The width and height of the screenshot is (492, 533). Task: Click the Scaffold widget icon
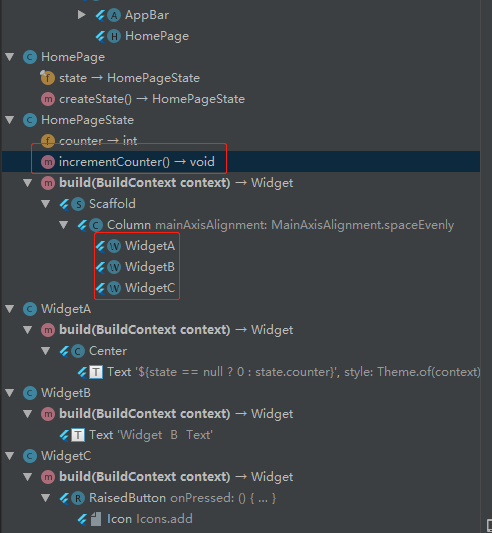click(78, 204)
